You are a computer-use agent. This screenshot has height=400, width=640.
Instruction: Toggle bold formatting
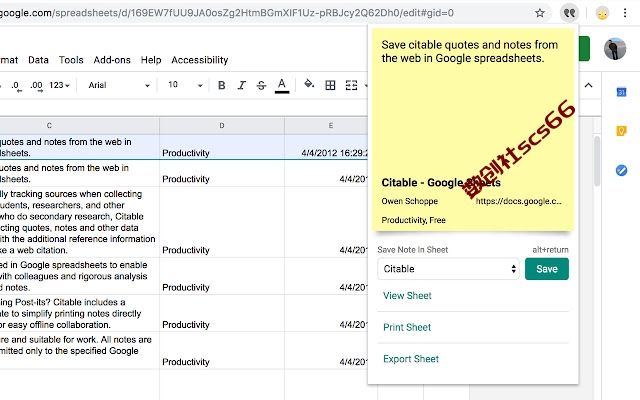pos(222,85)
